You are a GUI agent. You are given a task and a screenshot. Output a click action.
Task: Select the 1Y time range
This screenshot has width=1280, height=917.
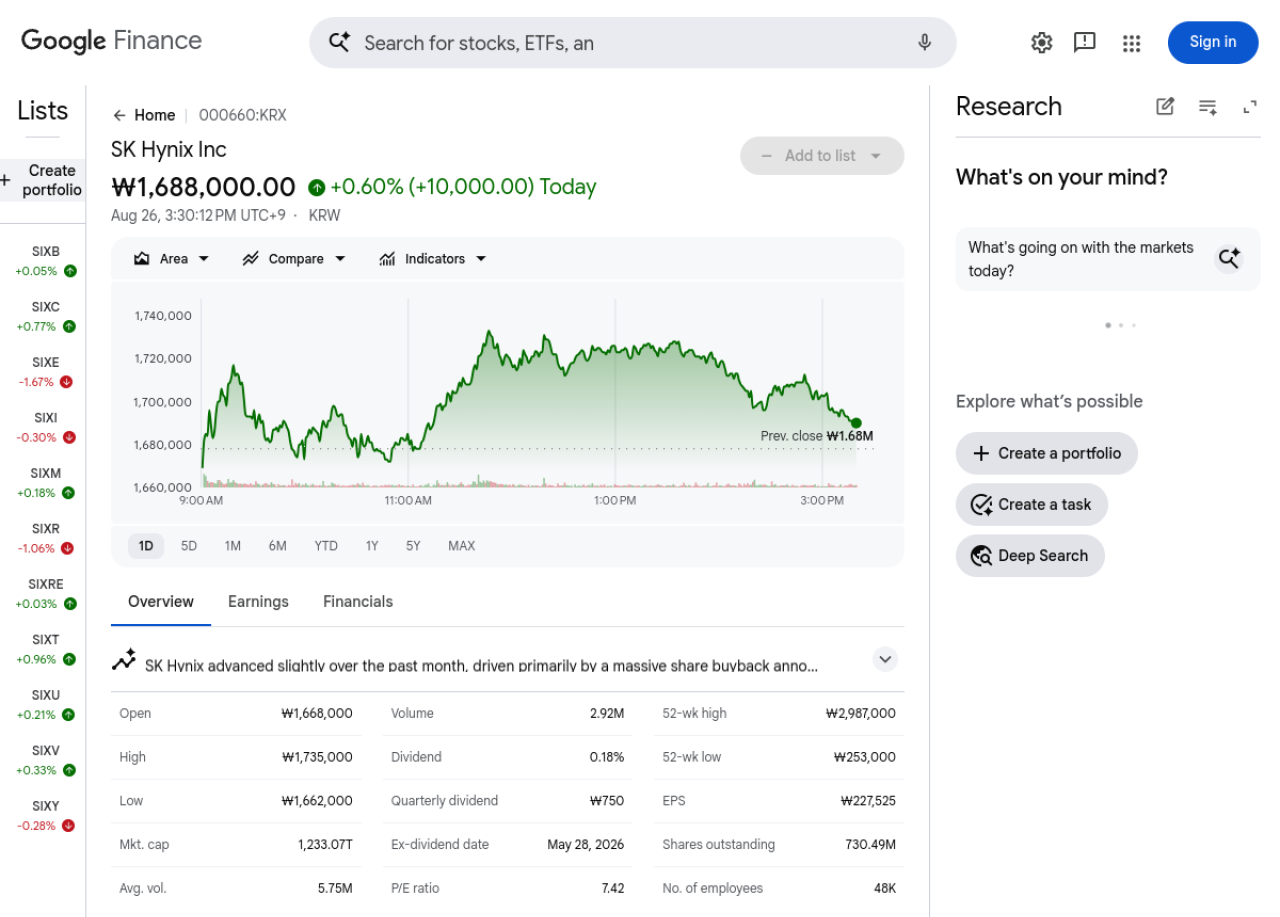372,546
